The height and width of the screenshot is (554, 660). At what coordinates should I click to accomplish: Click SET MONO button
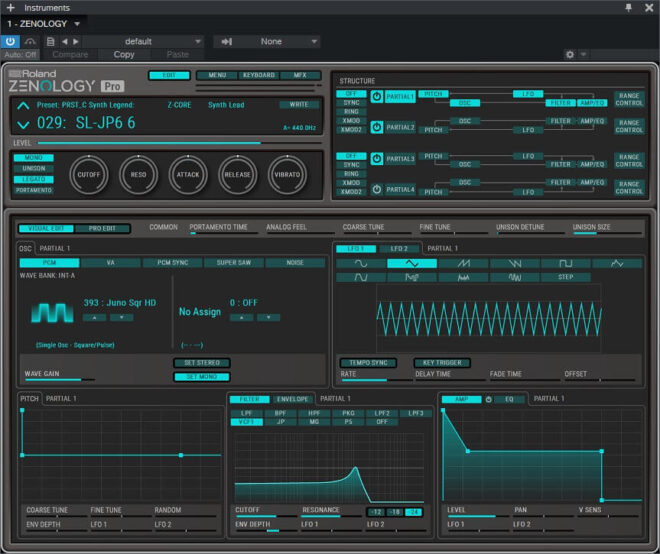(x=202, y=377)
